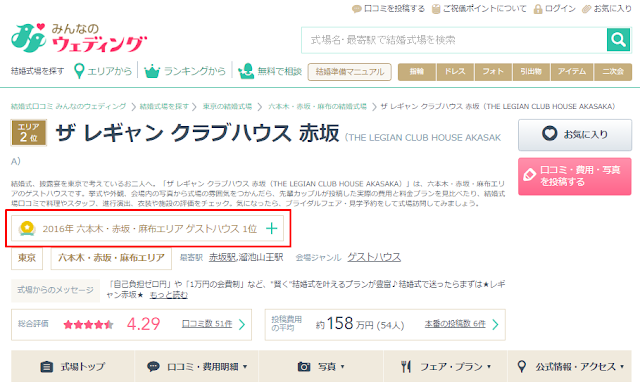640x389 pixels.
Task: Click the speech bubble icon on 口コミ・費用明細 tab
Action: tap(153, 367)
